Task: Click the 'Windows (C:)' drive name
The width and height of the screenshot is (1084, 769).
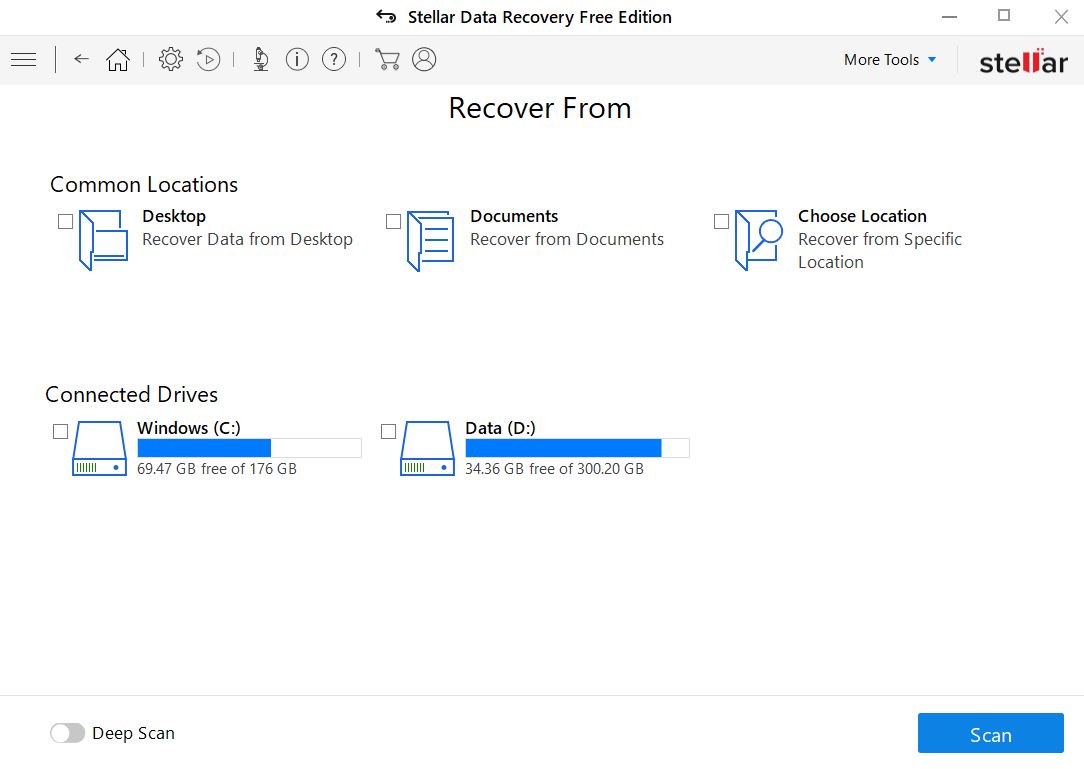Action: pos(189,428)
